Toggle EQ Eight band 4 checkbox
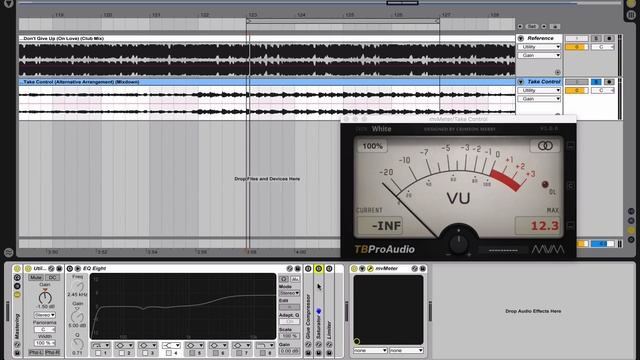Screen dimensions: 640x360 pos(169,353)
